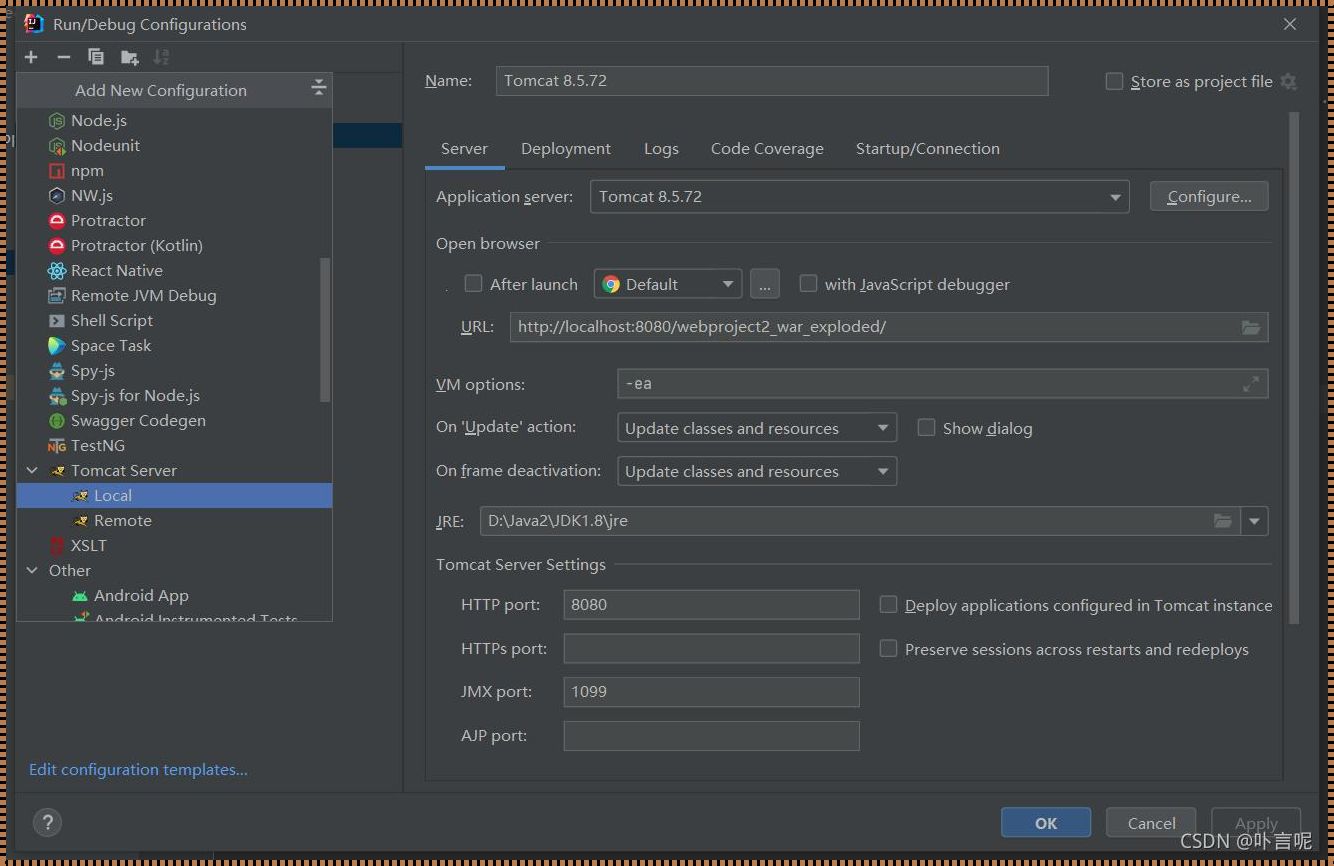Image resolution: width=1334 pixels, height=866 pixels.
Task: Click the minus Remove Configuration icon
Action: point(63,57)
